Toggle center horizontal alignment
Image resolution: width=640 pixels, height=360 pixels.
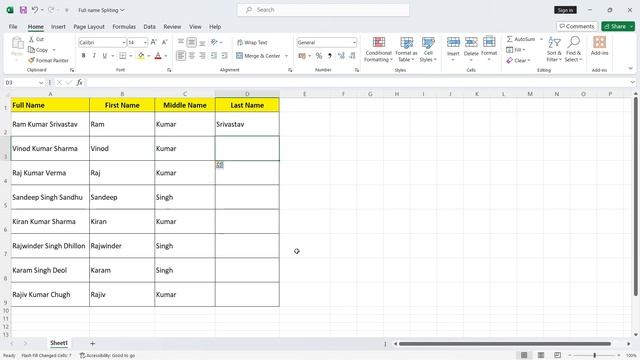coord(191,56)
